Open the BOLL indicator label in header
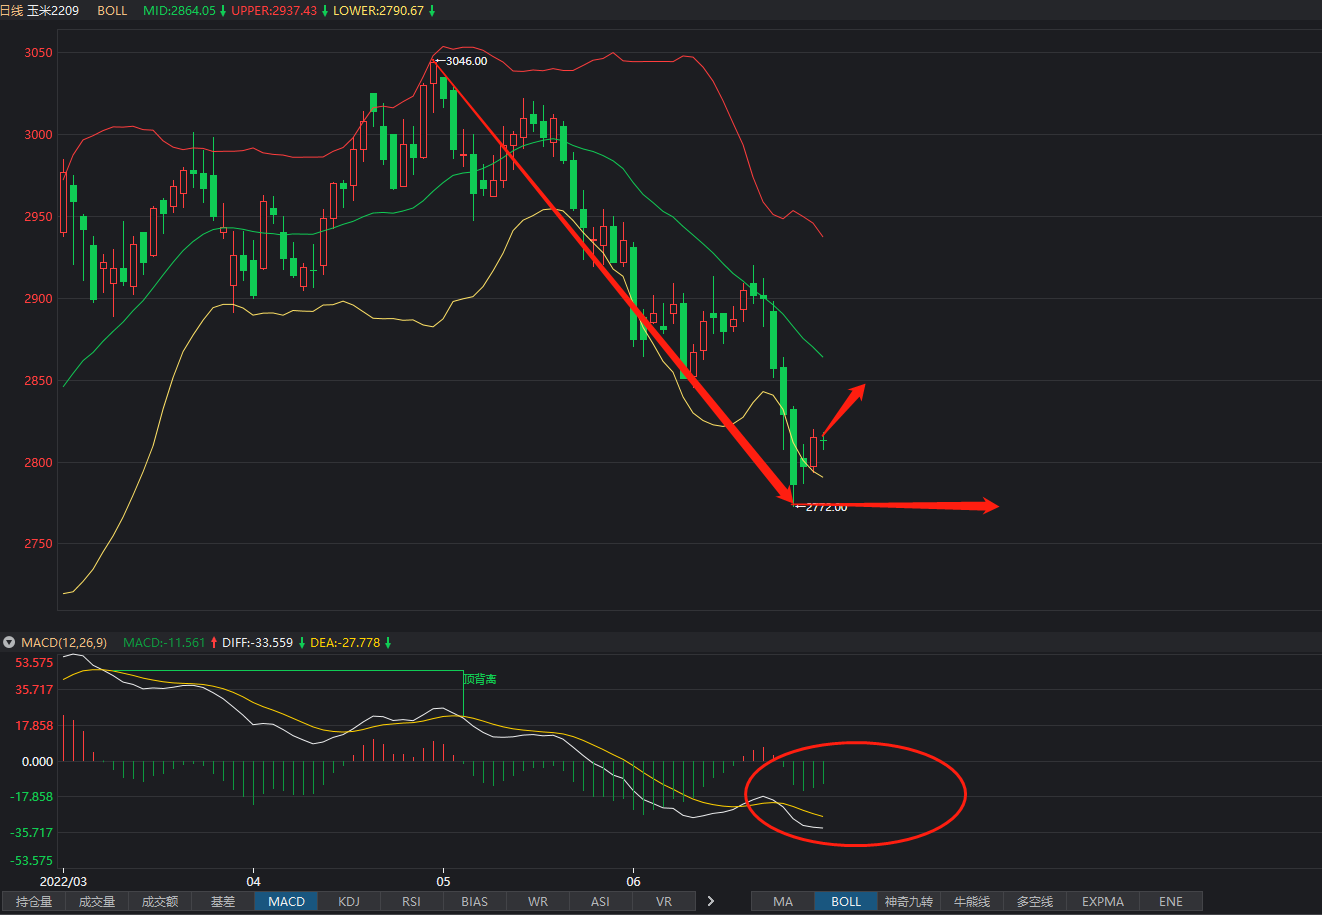The width and height of the screenshot is (1322, 915). tap(112, 10)
